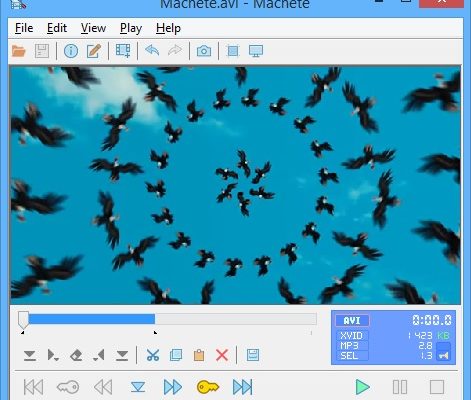Click the video preview frame
The image size is (471, 400).
pyautogui.click(x=236, y=185)
